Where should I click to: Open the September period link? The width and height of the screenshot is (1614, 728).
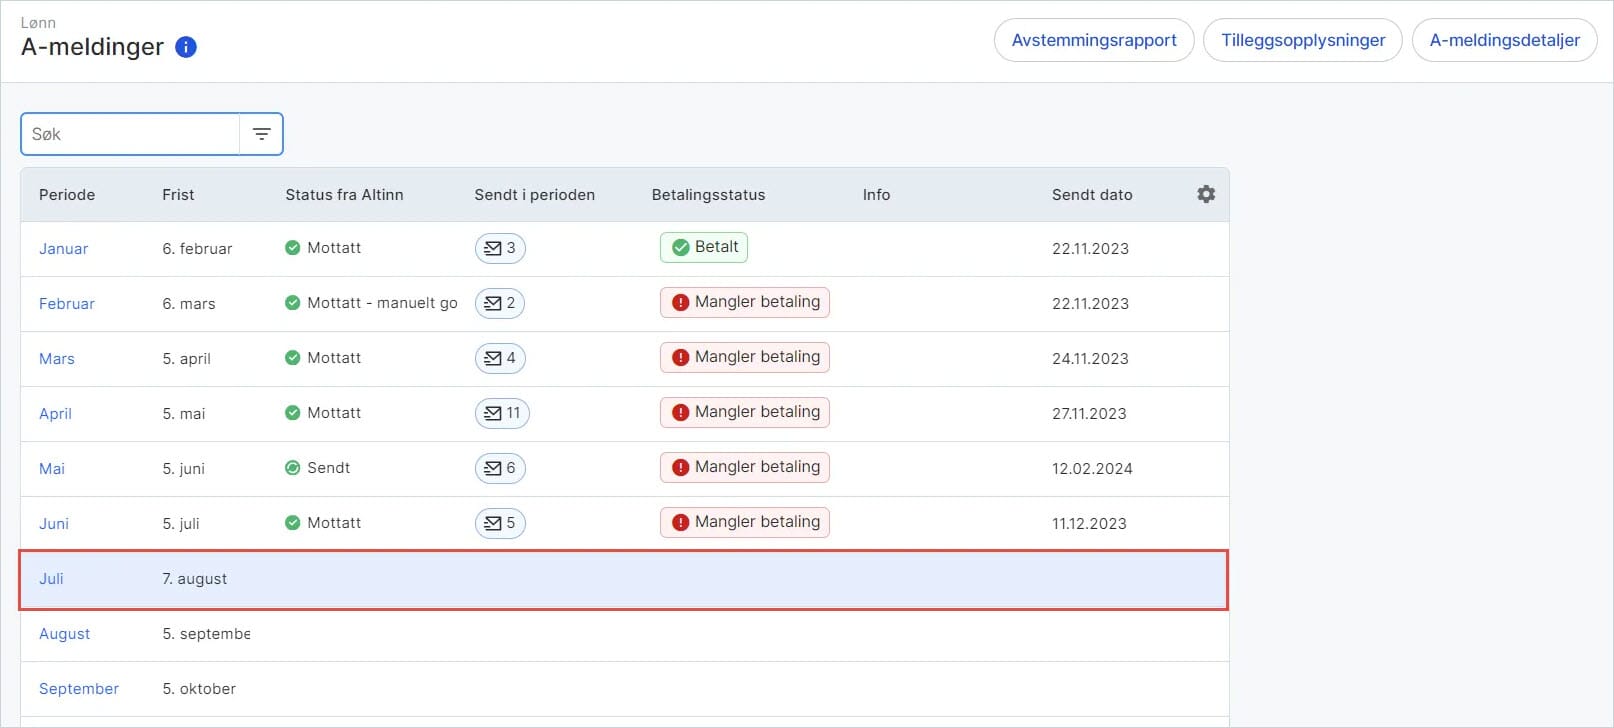point(79,689)
